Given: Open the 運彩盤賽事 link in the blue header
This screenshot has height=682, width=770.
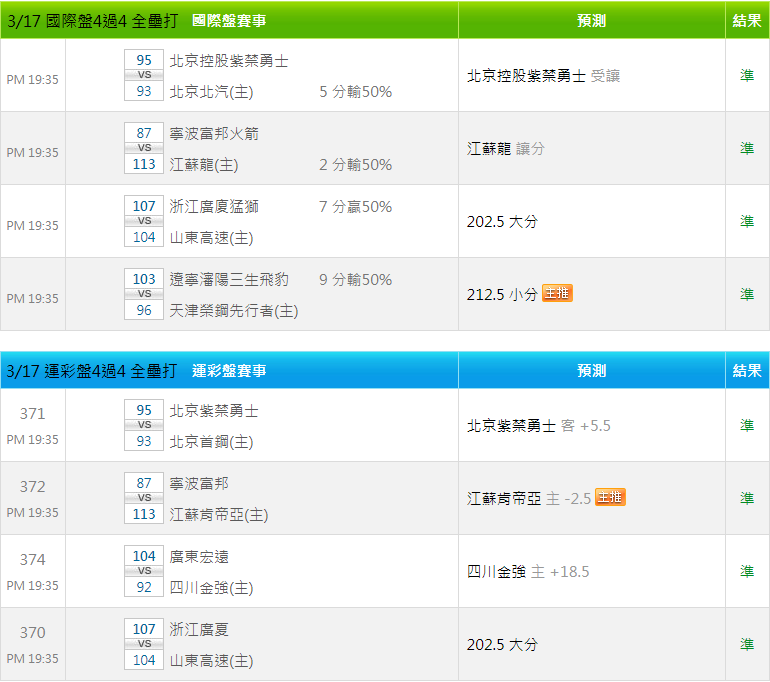Looking at the screenshot, I should click(x=229, y=371).
